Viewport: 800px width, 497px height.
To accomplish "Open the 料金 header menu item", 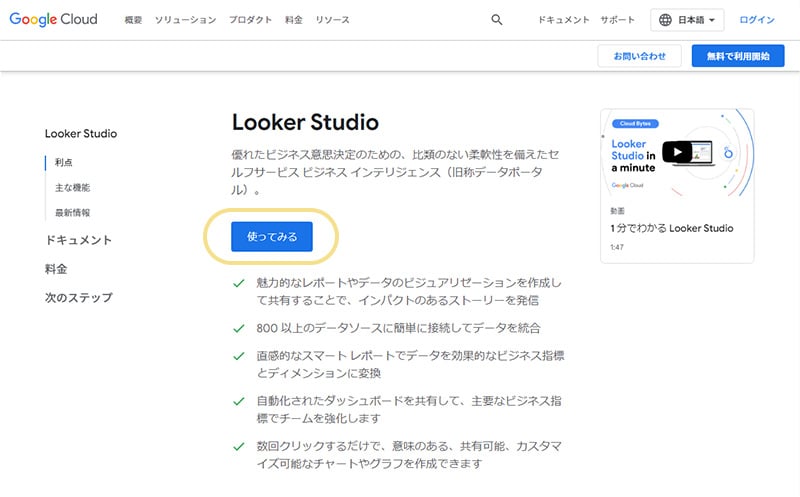I will 294,20.
